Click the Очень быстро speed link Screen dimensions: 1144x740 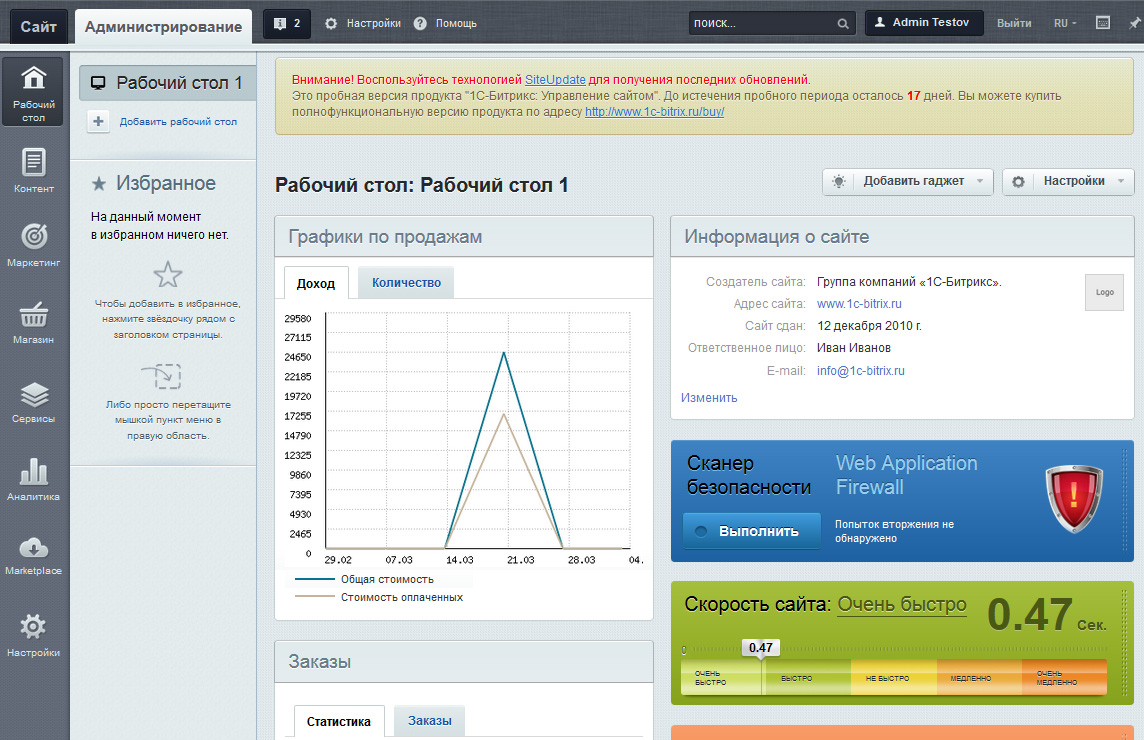click(x=902, y=604)
